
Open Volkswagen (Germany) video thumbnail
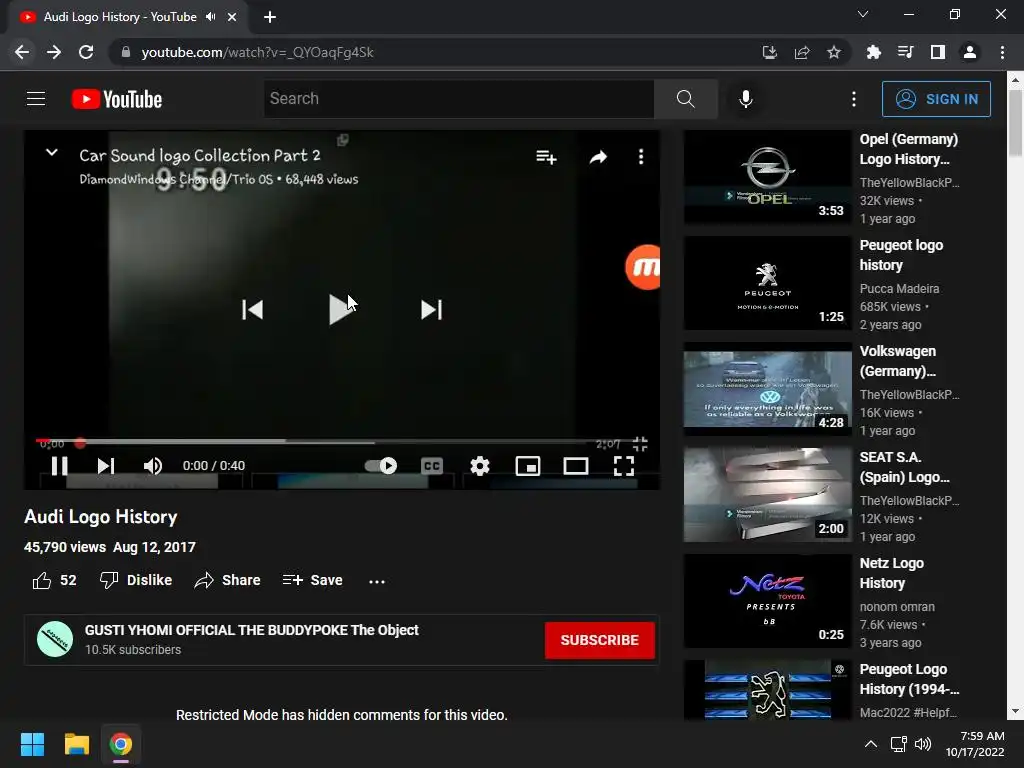tap(767, 389)
